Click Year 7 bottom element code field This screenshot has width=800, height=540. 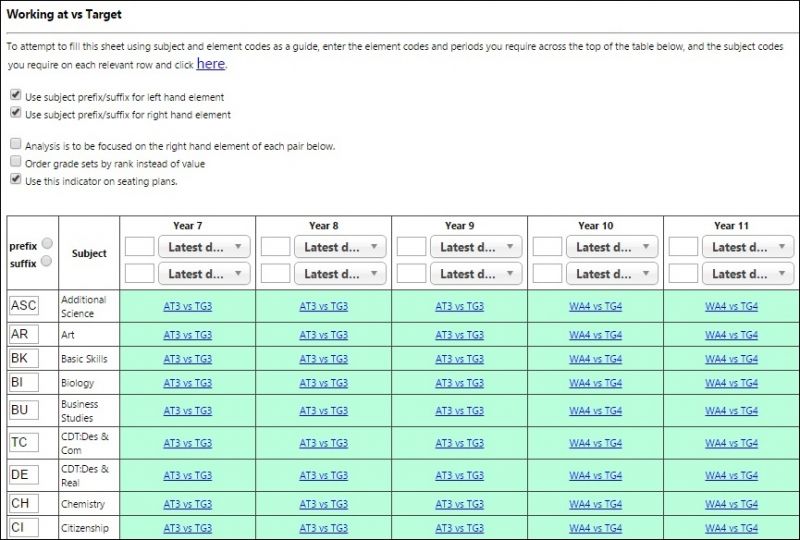pos(140,273)
